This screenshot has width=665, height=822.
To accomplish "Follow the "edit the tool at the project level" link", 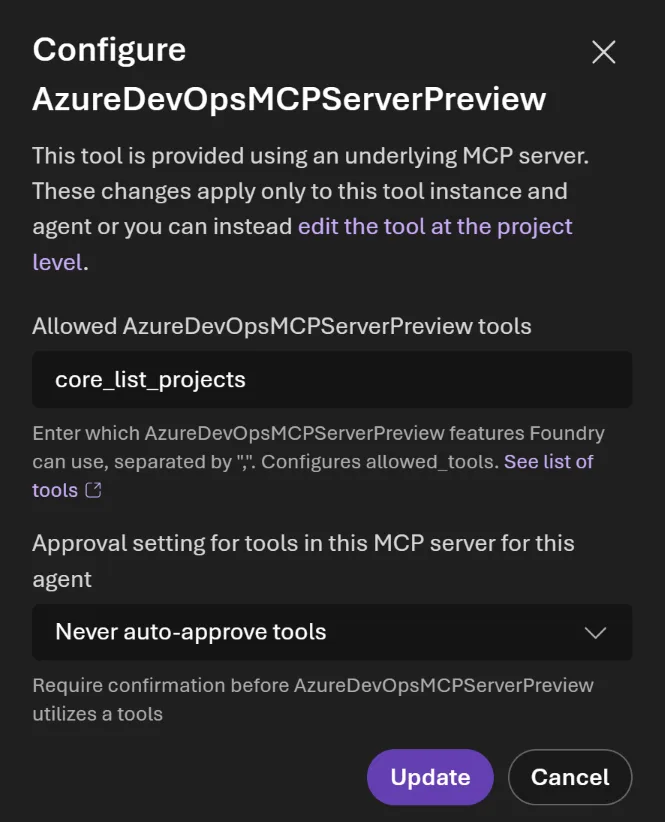I will (435, 226).
